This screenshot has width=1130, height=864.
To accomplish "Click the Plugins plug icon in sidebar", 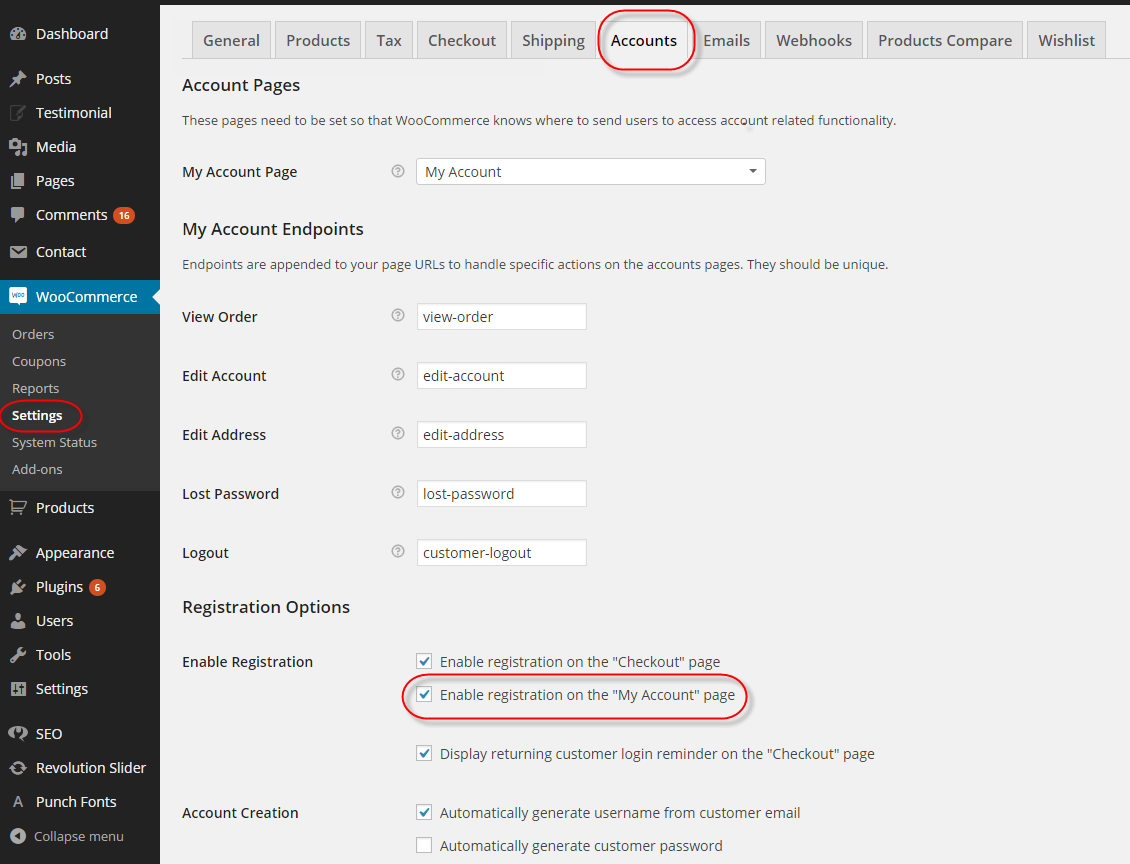I will 18,587.
